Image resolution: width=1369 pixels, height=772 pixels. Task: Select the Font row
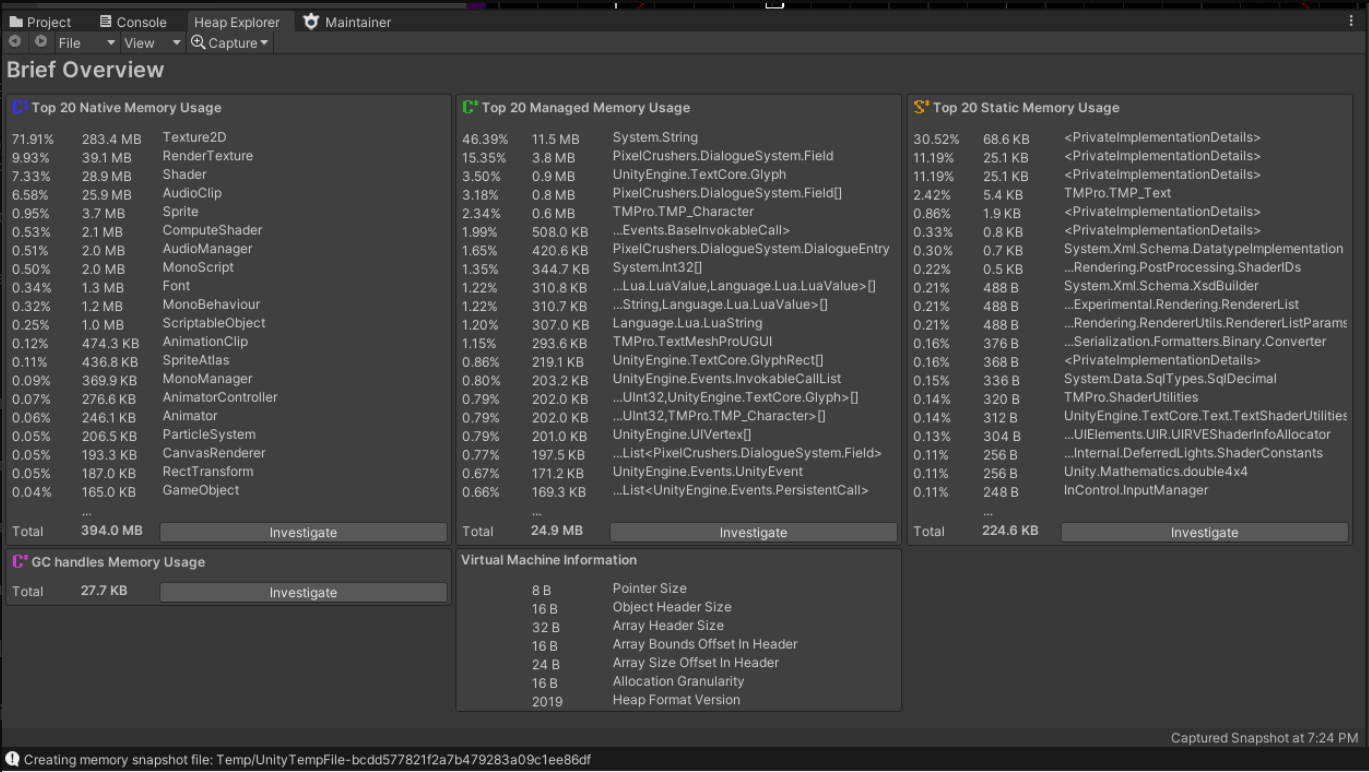(x=229, y=286)
